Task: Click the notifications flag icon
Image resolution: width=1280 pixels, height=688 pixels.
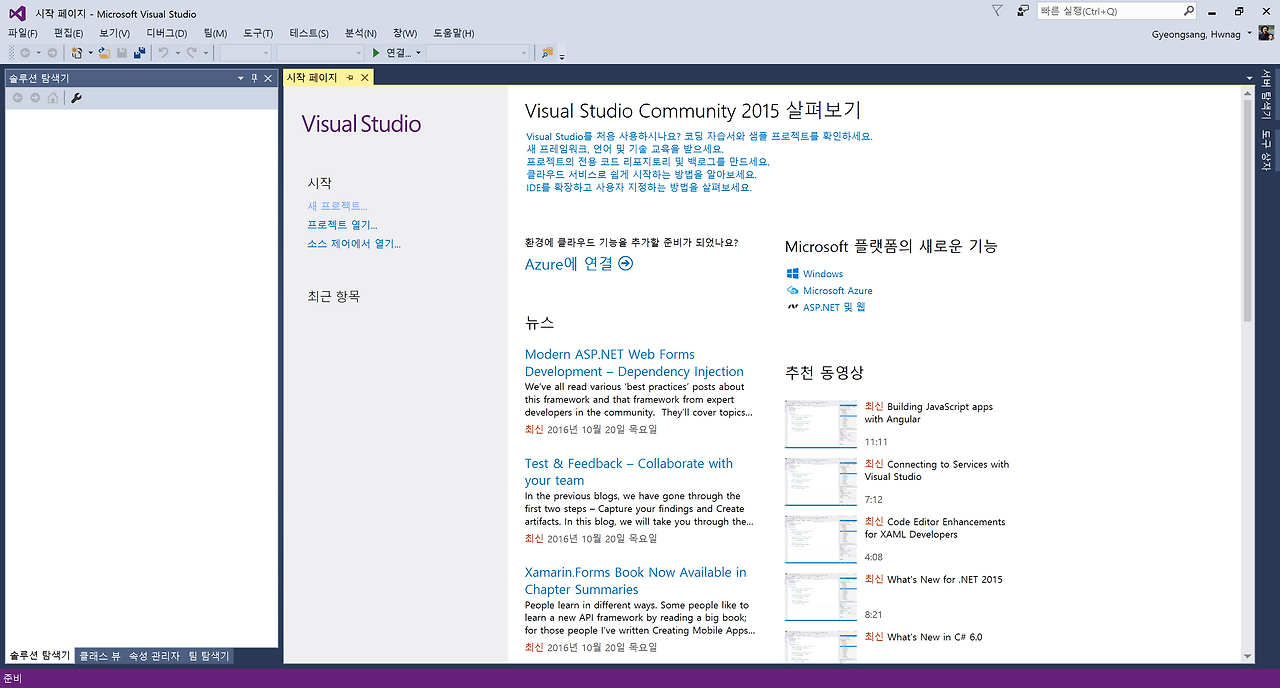Action: pyautogui.click(x=997, y=11)
